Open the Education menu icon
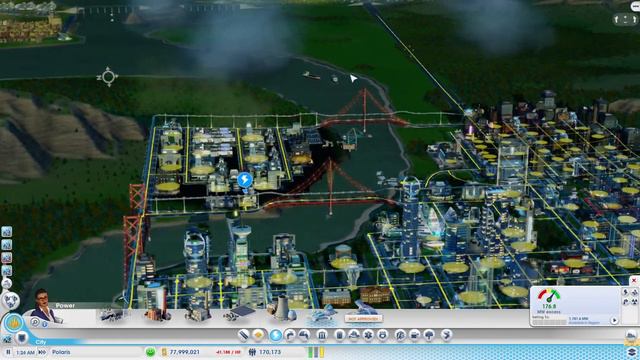This screenshot has height=360, width=640. [x=400, y=336]
